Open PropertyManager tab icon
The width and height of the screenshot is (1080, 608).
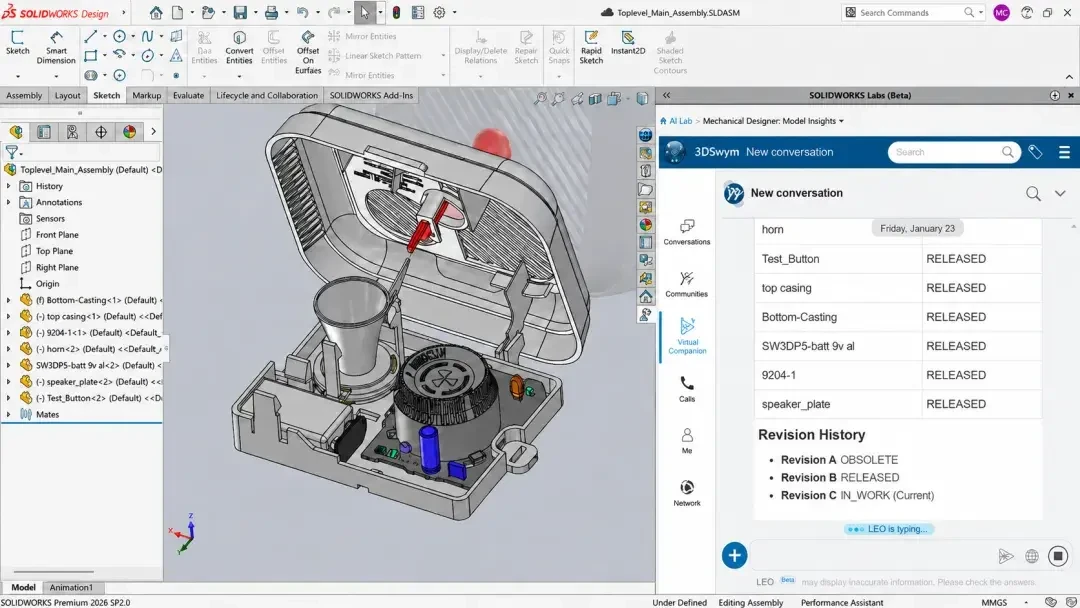(44, 132)
